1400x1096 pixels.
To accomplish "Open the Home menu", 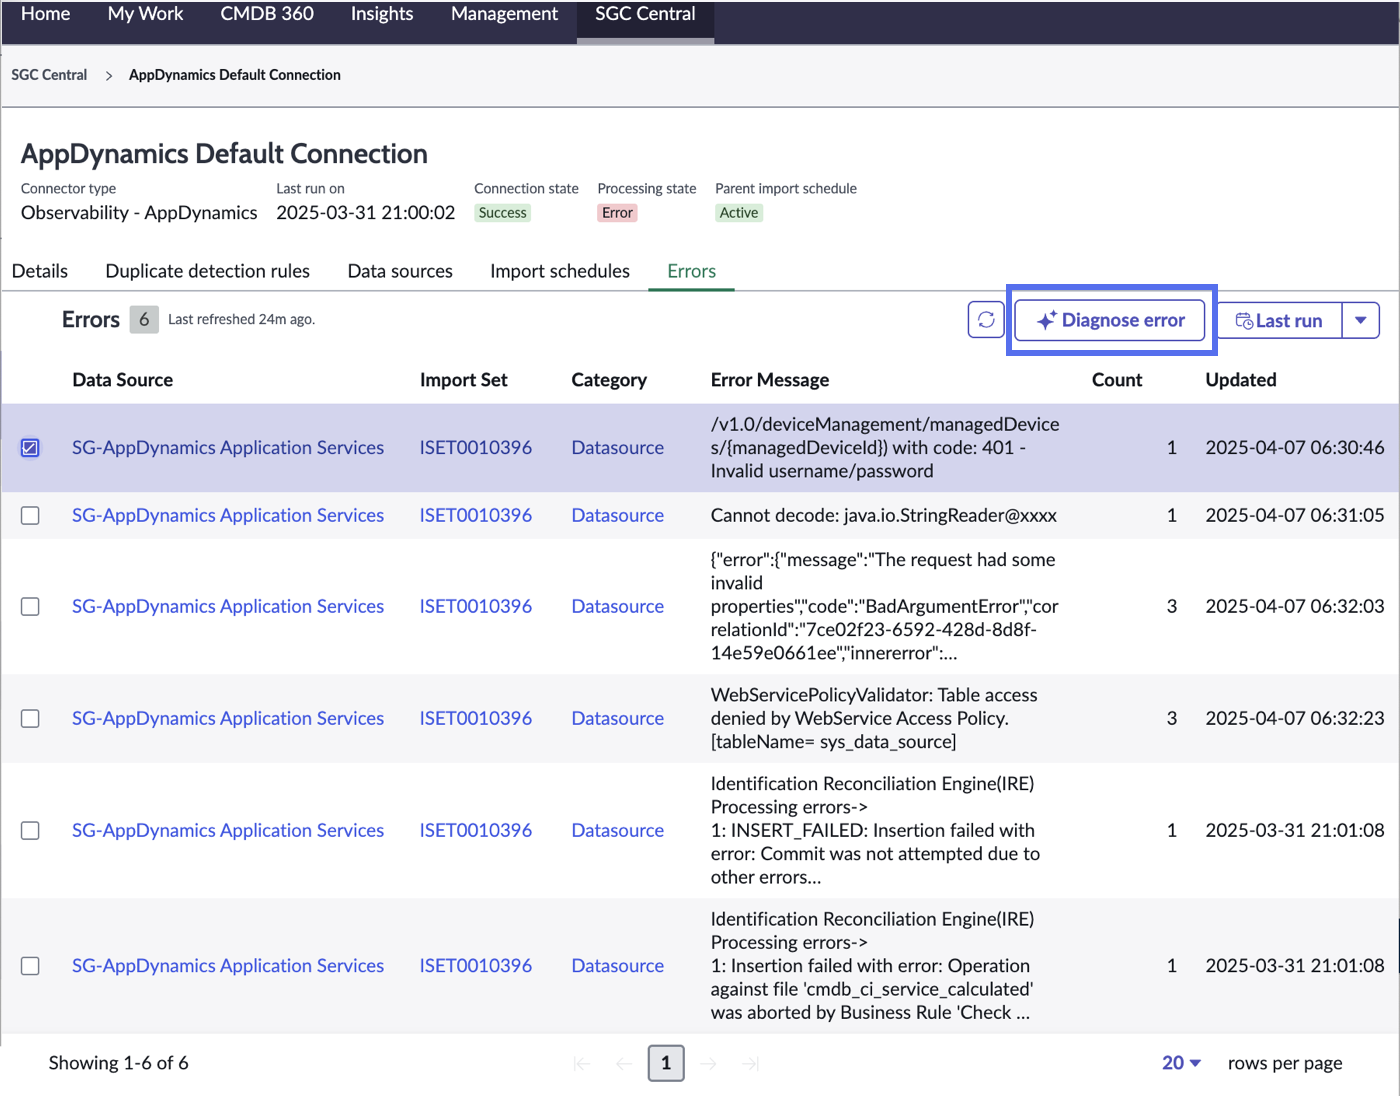I will (46, 14).
